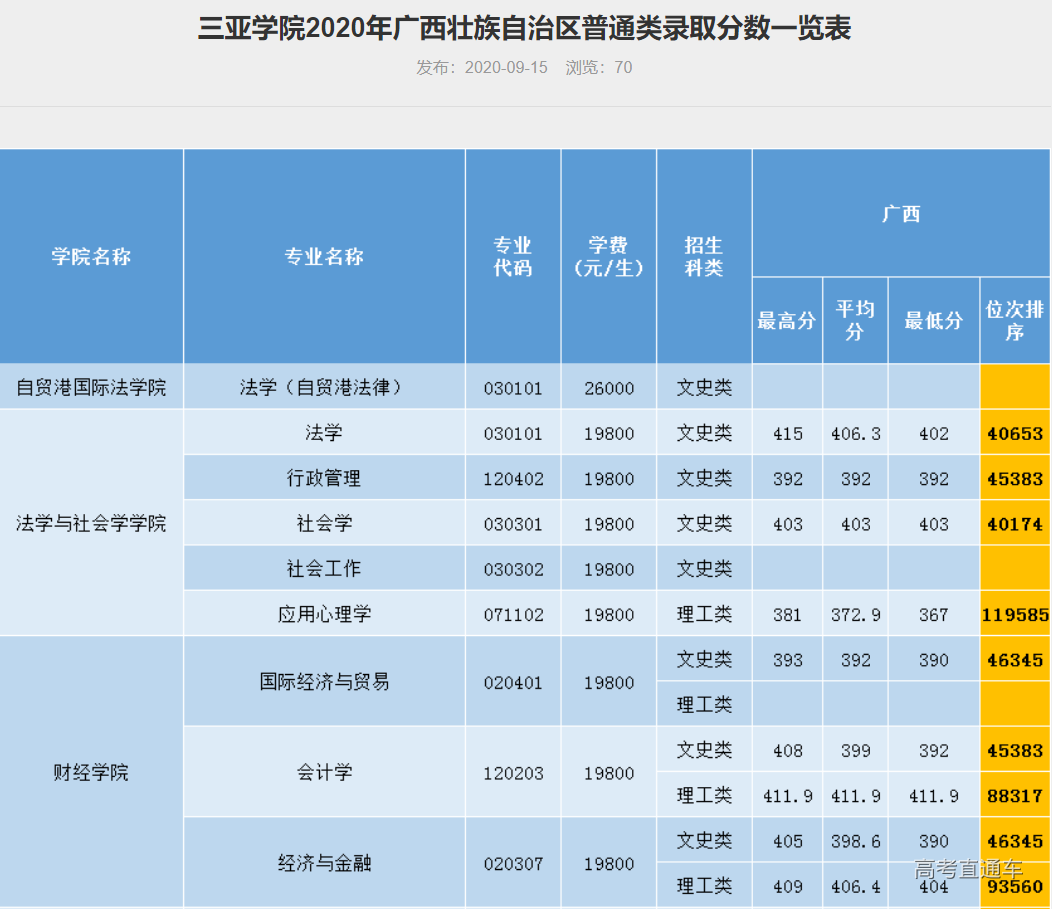
Task: Select the 招生科类 column header
Action: click(703, 256)
